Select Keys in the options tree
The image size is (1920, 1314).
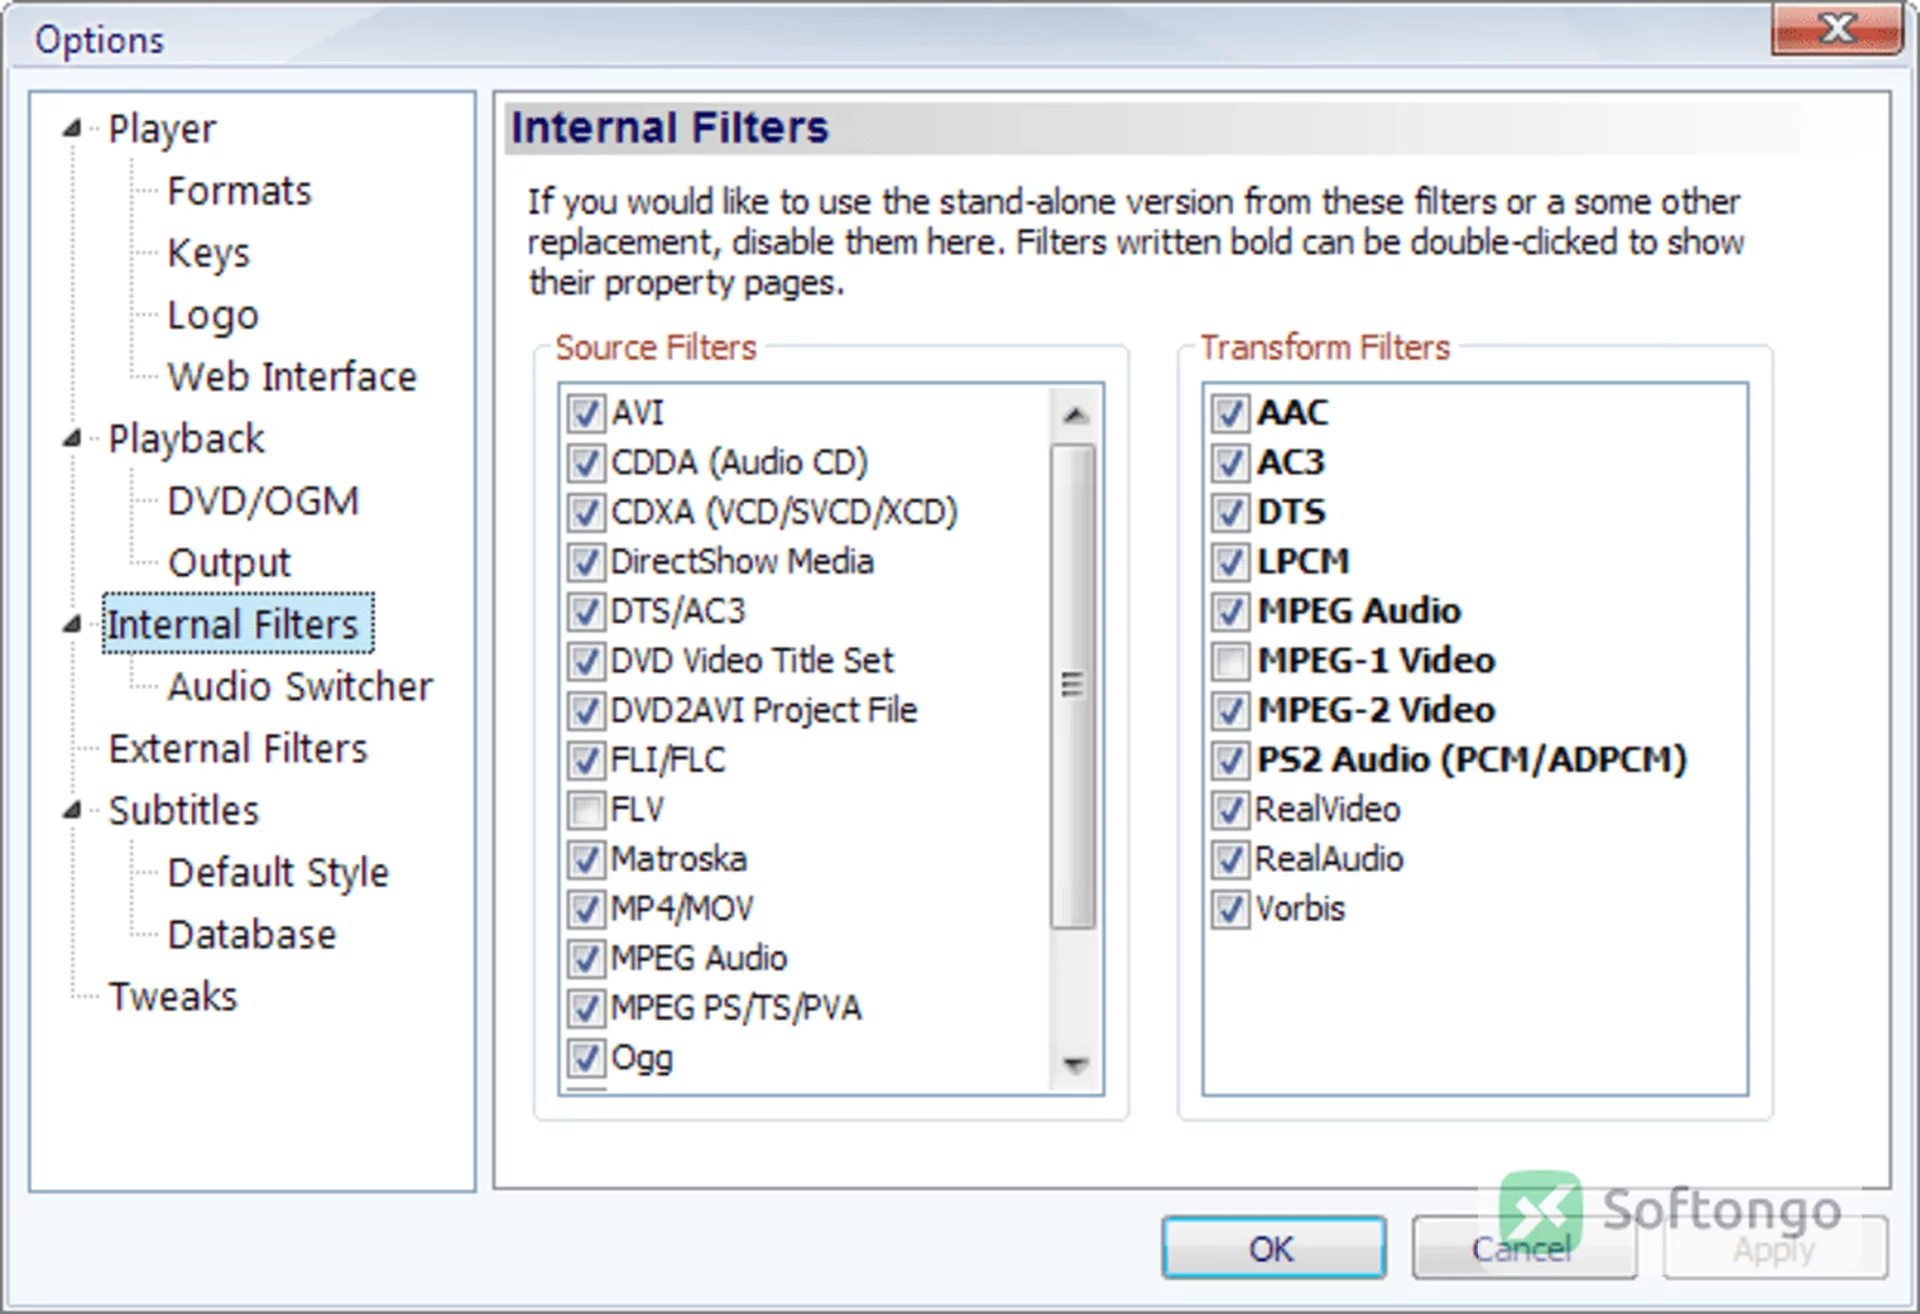point(208,253)
